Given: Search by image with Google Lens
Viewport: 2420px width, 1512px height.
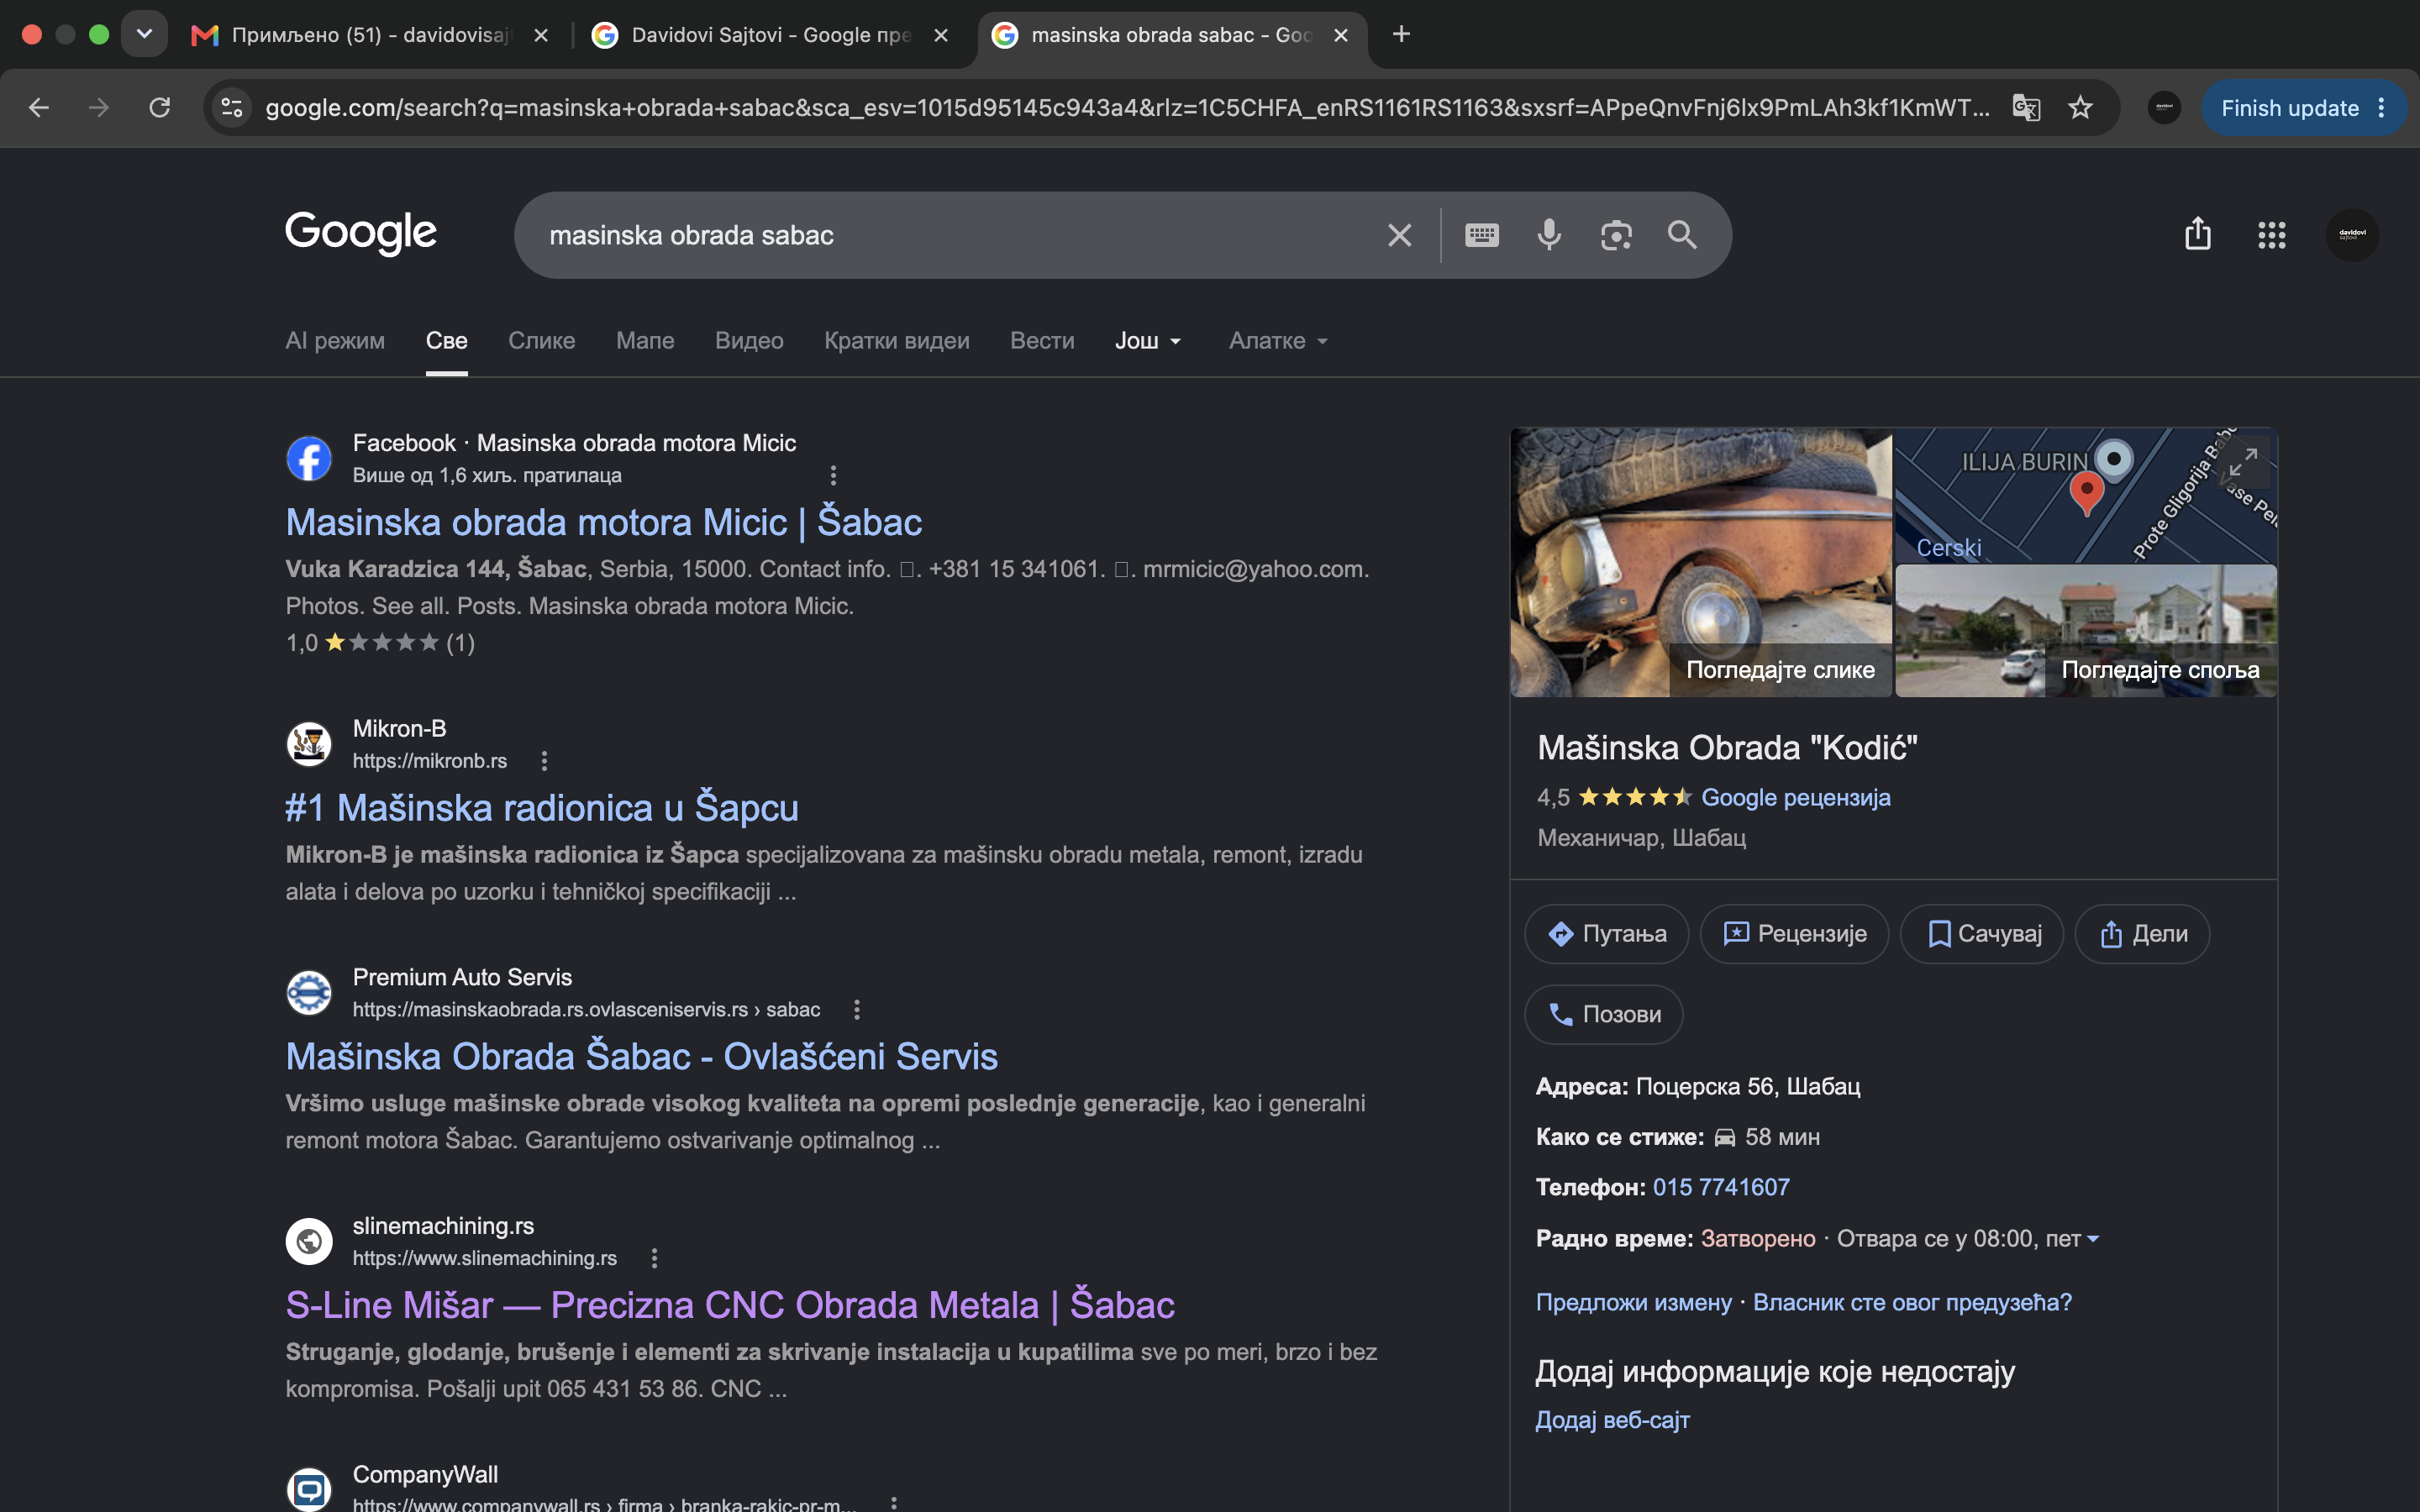Looking at the screenshot, I should coord(1616,235).
